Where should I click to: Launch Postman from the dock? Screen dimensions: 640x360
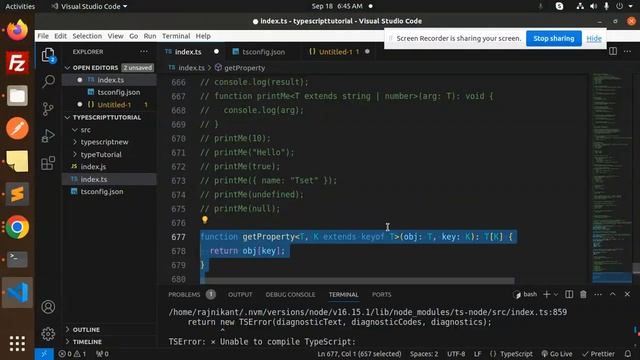point(17,128)
